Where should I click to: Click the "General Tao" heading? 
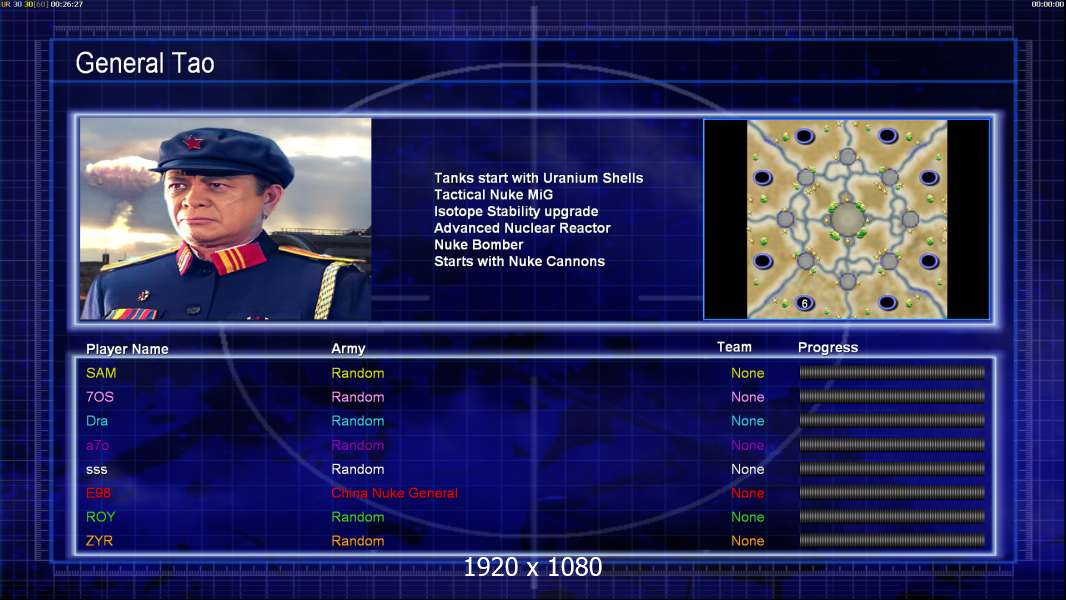145,63
